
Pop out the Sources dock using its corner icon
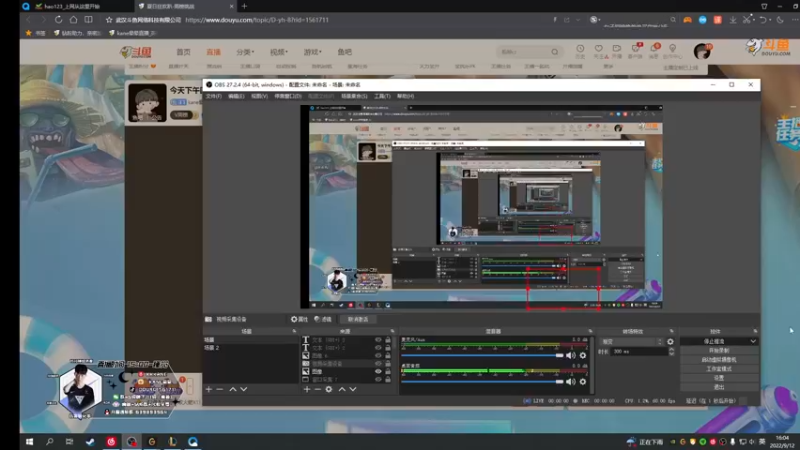[x=392, y=331]
